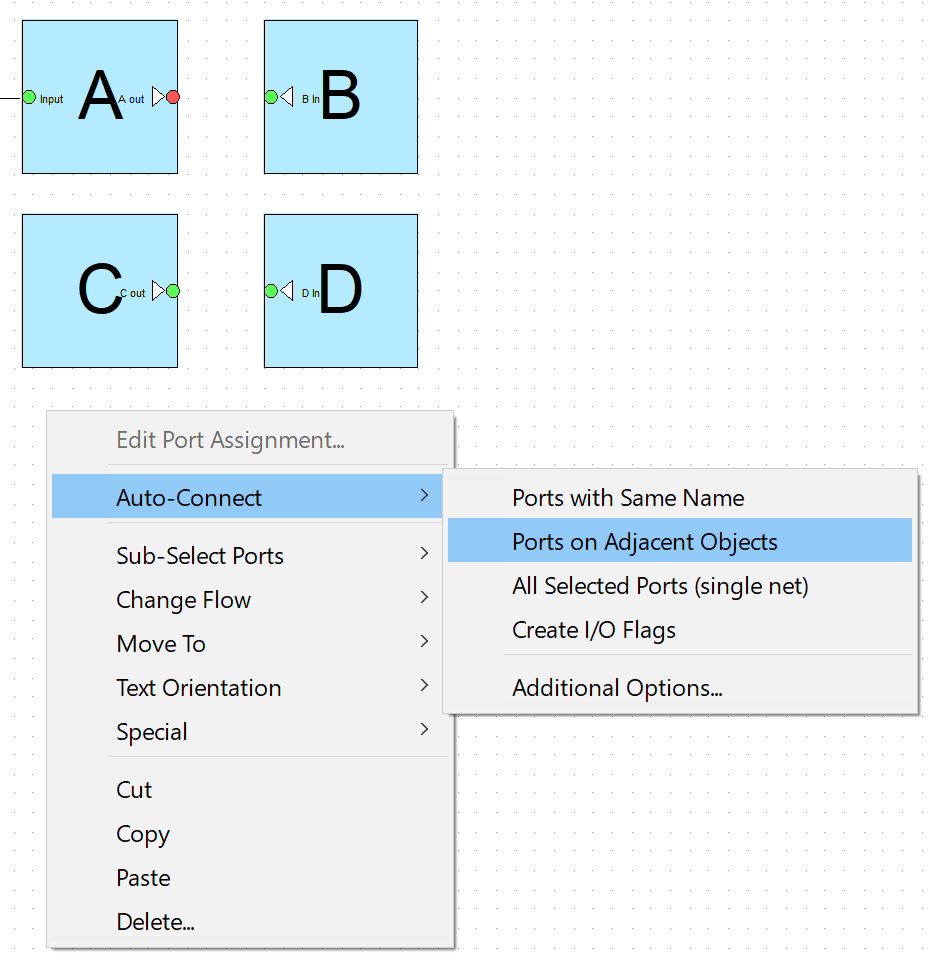Screen dimensions: 930x962
Task: Click the green C out port circle
Action: (x=173, y=291)
